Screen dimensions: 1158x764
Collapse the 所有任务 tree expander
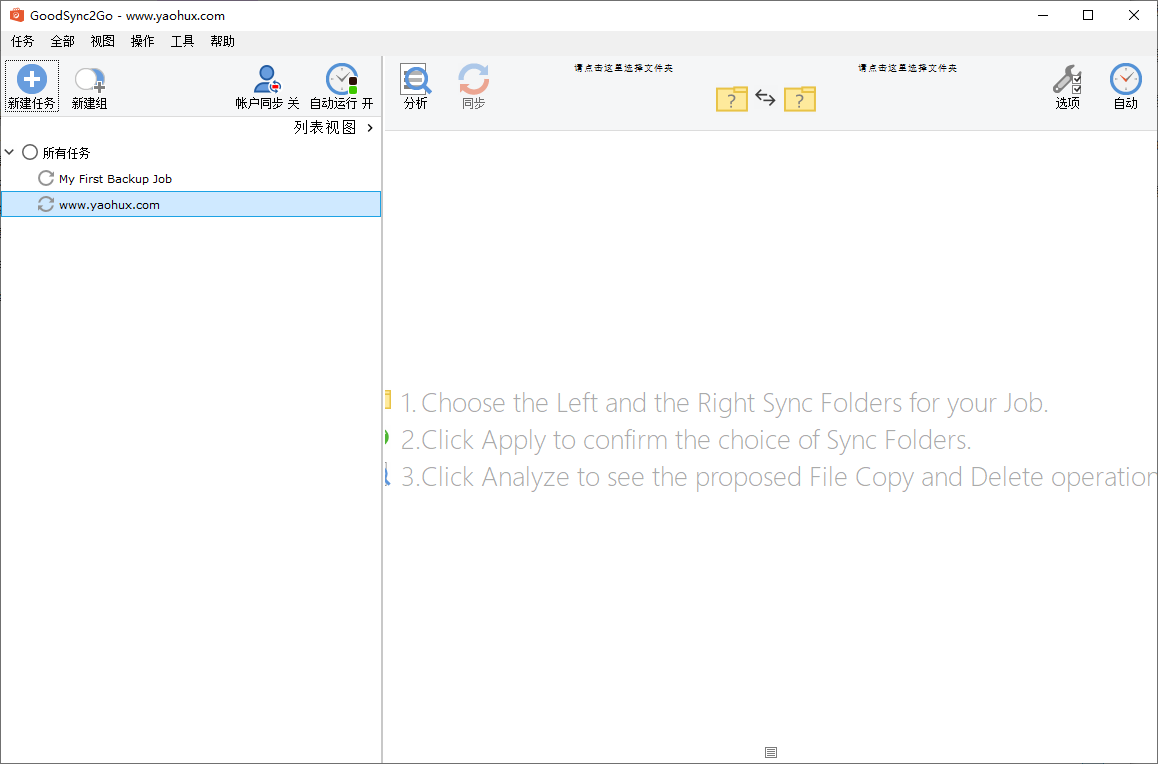[x=9, y=152]
